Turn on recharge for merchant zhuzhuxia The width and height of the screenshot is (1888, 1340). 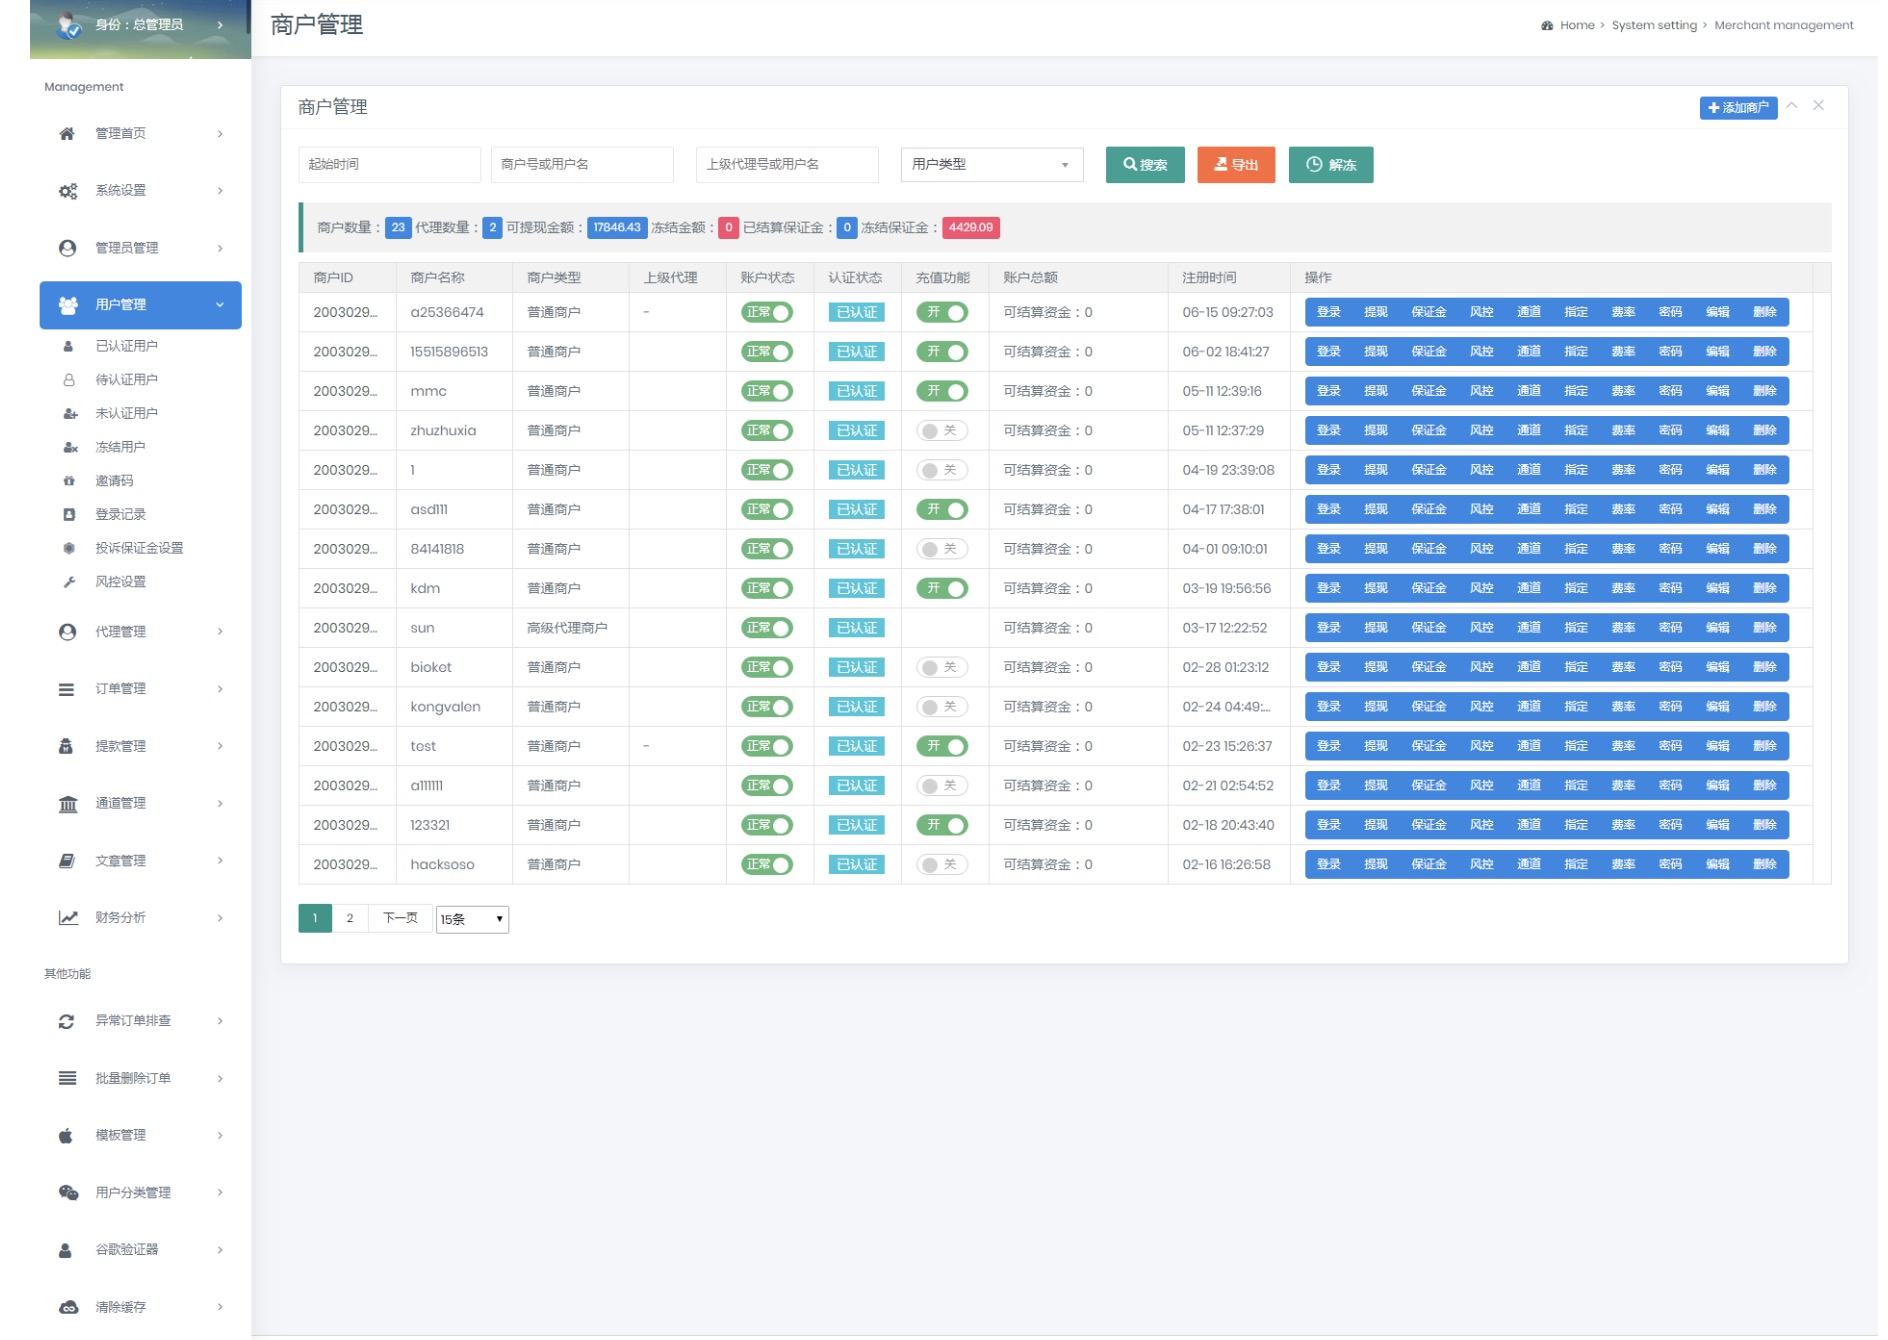(x=942, y=431)
